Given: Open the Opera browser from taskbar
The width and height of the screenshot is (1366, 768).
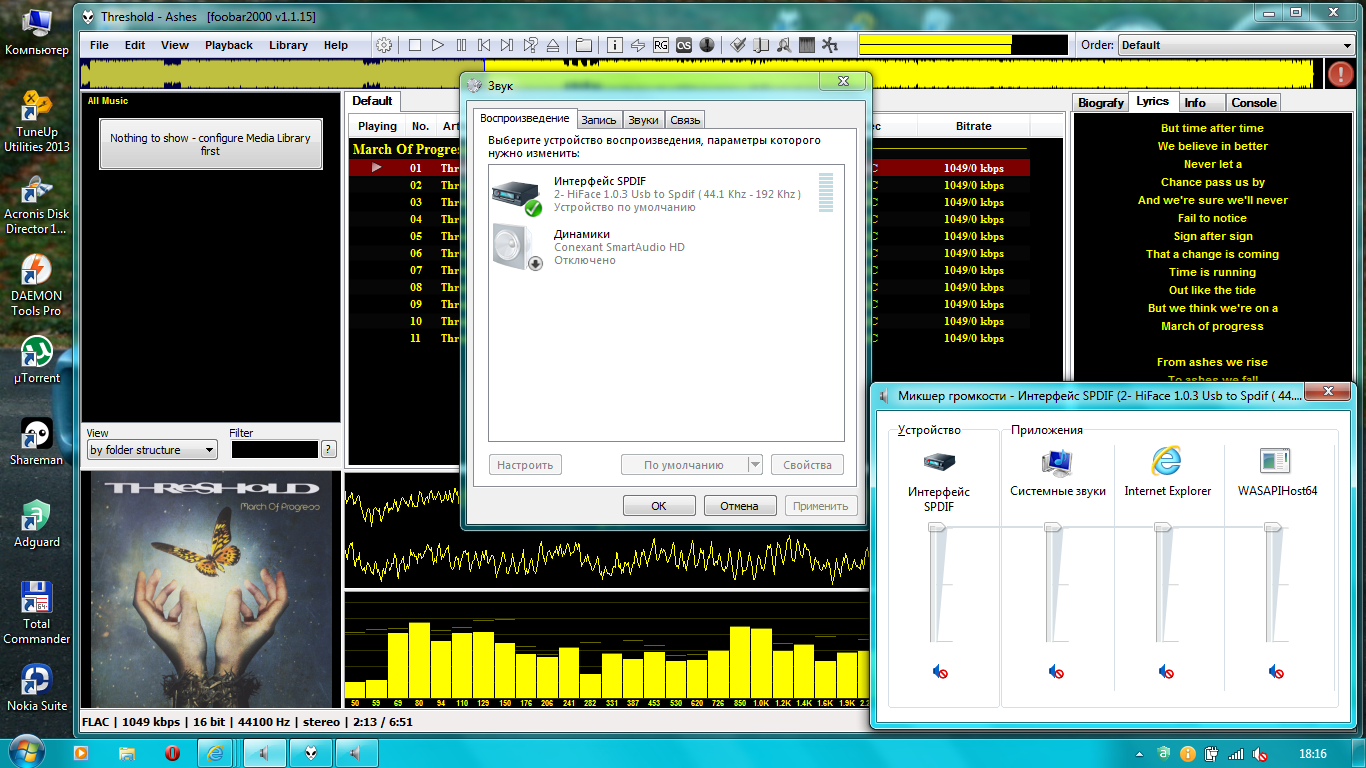Looking at the screenshot, I should pyautogui.click(x=172, y=752).
